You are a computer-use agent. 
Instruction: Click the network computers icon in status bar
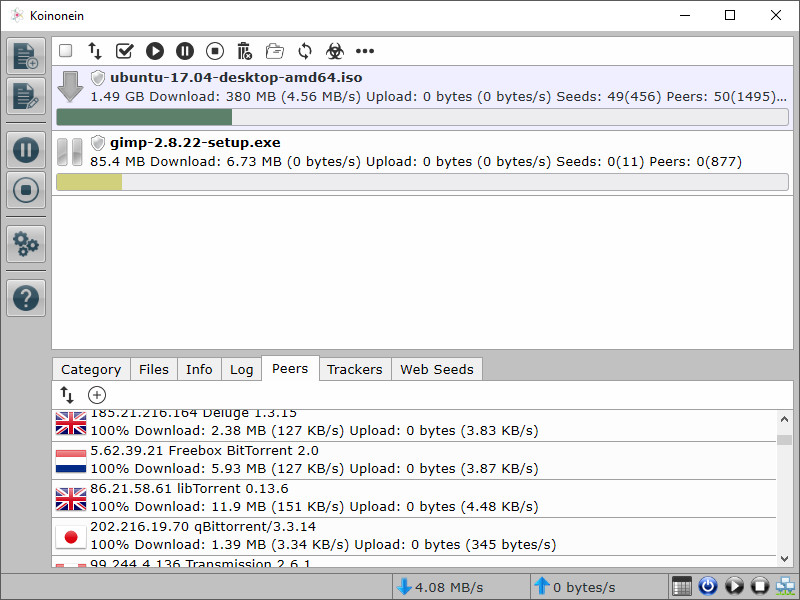click(x=786, y=586)
